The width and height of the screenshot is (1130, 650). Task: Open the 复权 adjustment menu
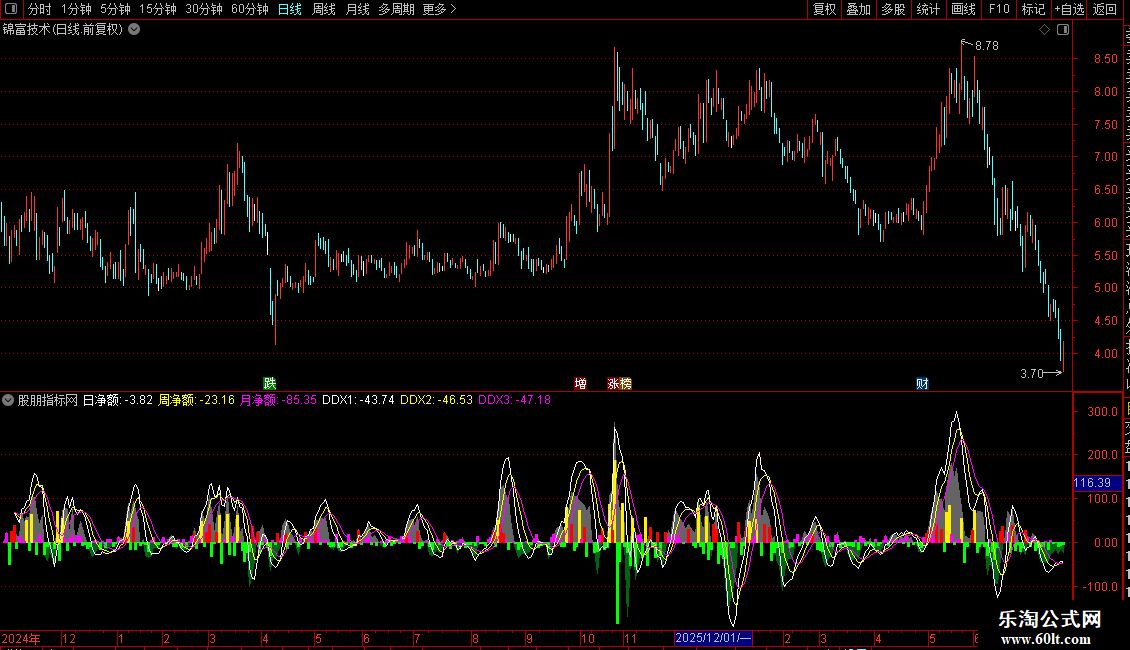click(x=824, y=9)
